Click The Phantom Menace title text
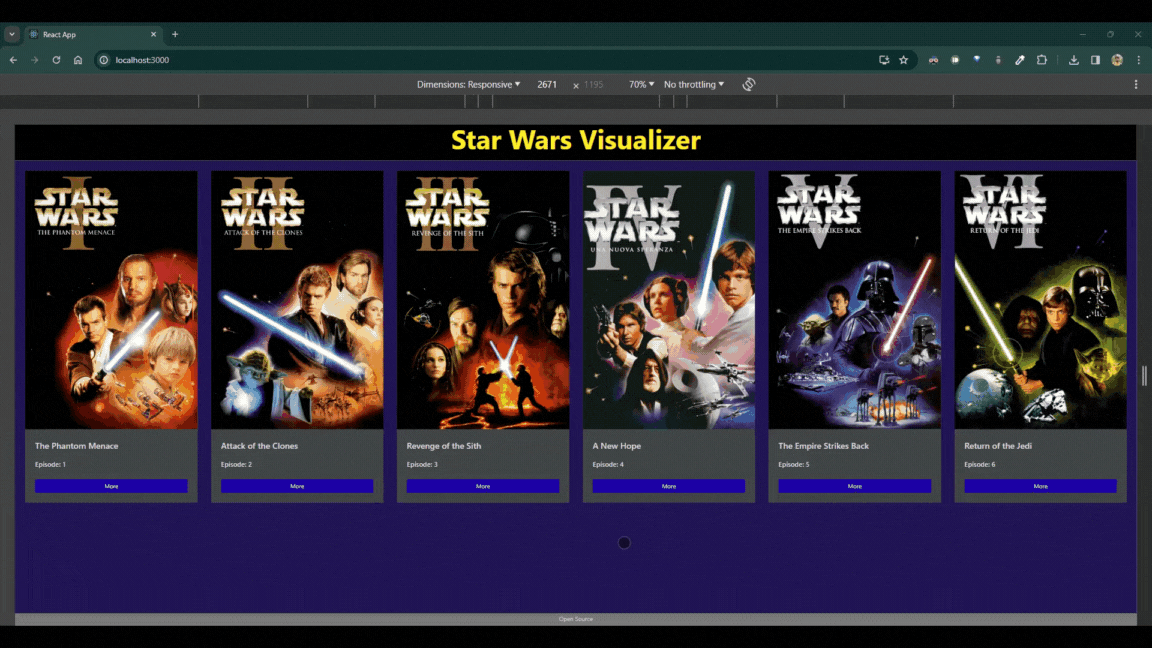 (x=76, y=446)
